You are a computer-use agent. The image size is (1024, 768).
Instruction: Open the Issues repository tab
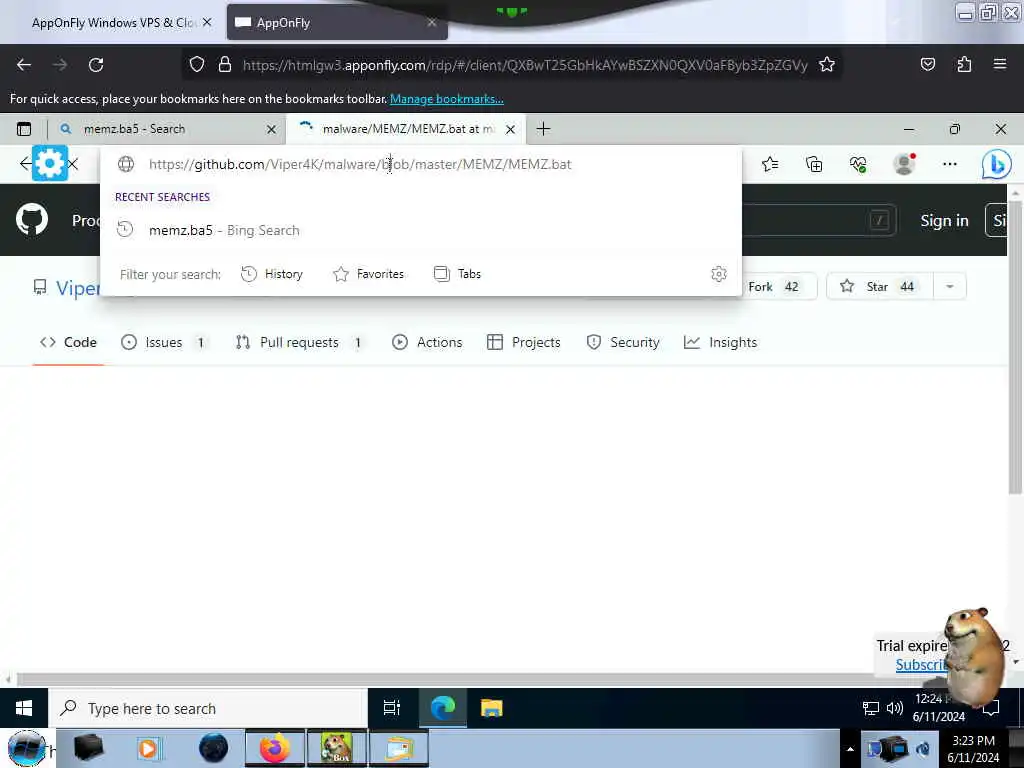(x=165, y=342)
